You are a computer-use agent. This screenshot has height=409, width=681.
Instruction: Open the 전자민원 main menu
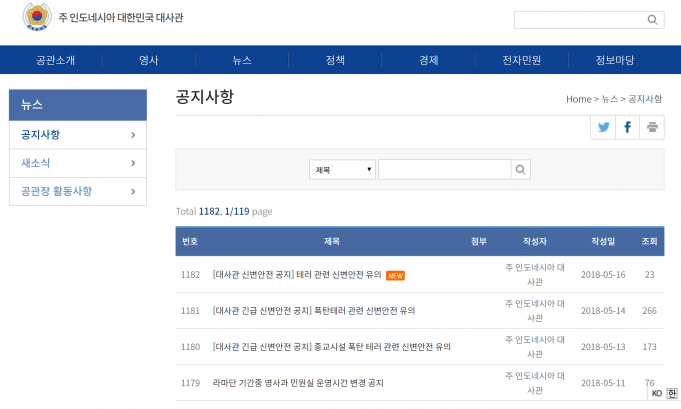[521, 60]
